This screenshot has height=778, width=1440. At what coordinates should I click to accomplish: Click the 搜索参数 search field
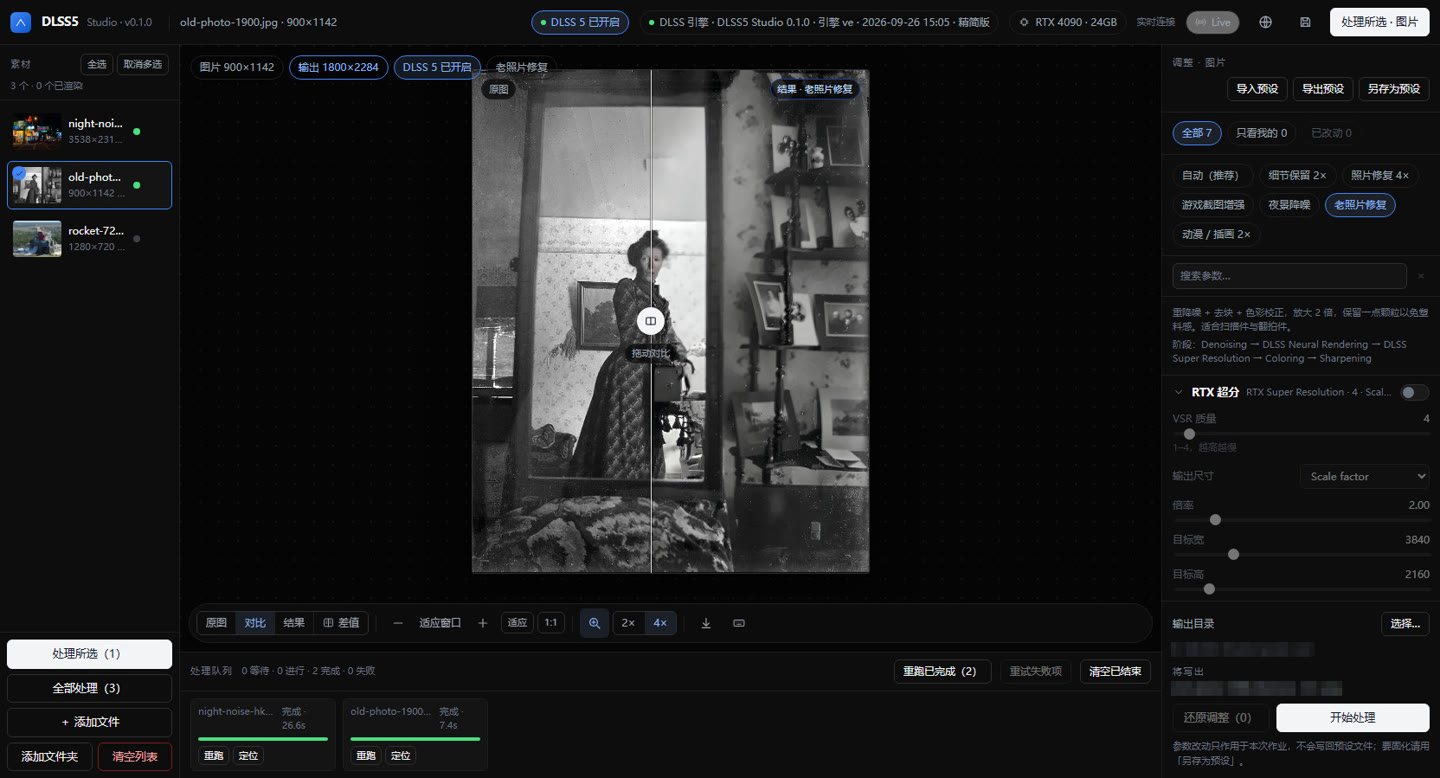click(x=1289, y=276)
